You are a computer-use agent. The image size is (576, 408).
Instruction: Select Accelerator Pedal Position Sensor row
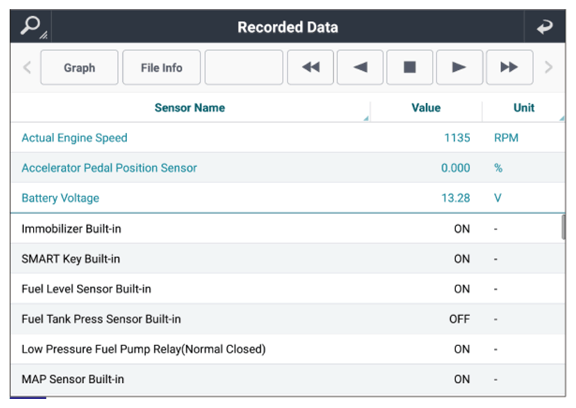[x=288, y=168]
